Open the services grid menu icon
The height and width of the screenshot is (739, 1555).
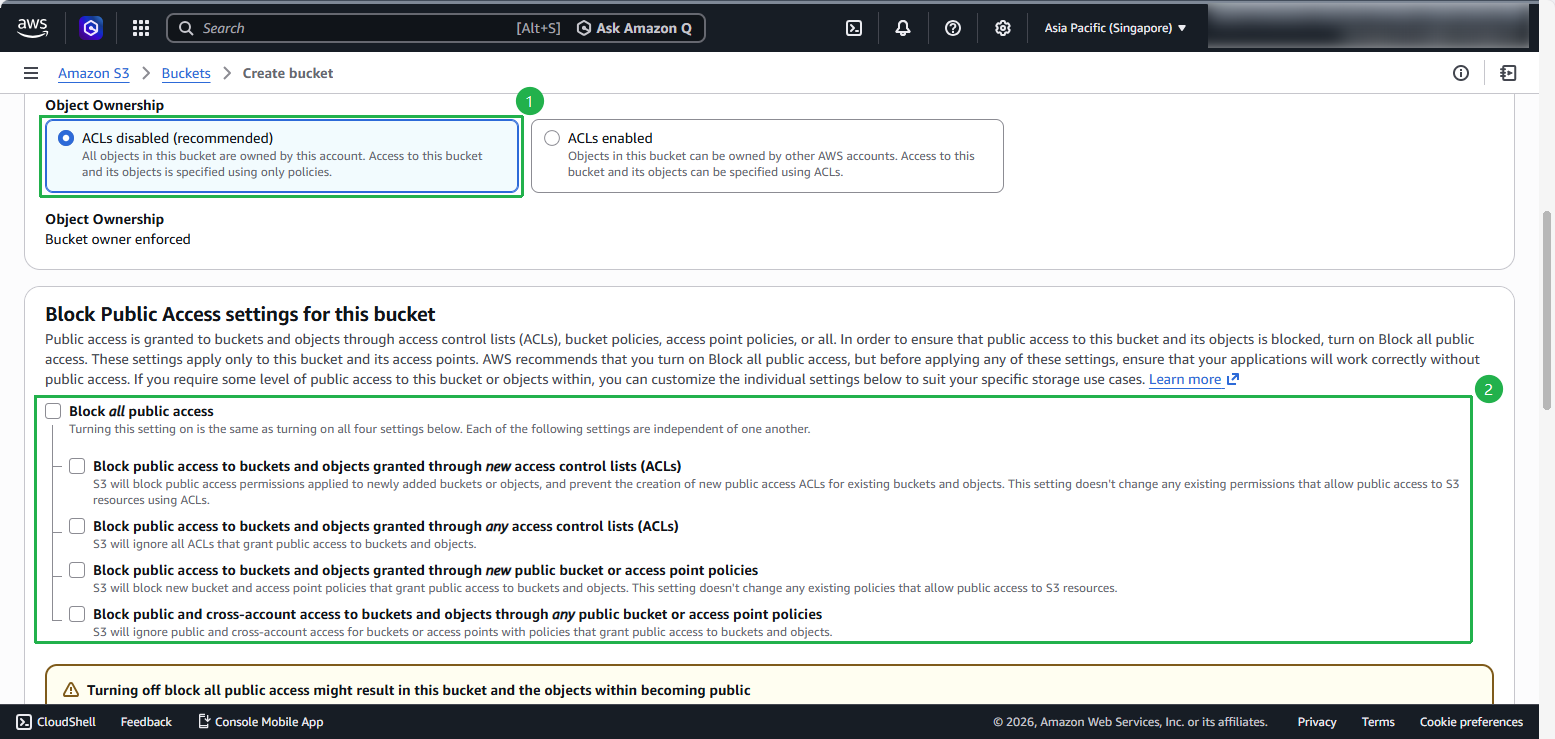tap(141, 28)
